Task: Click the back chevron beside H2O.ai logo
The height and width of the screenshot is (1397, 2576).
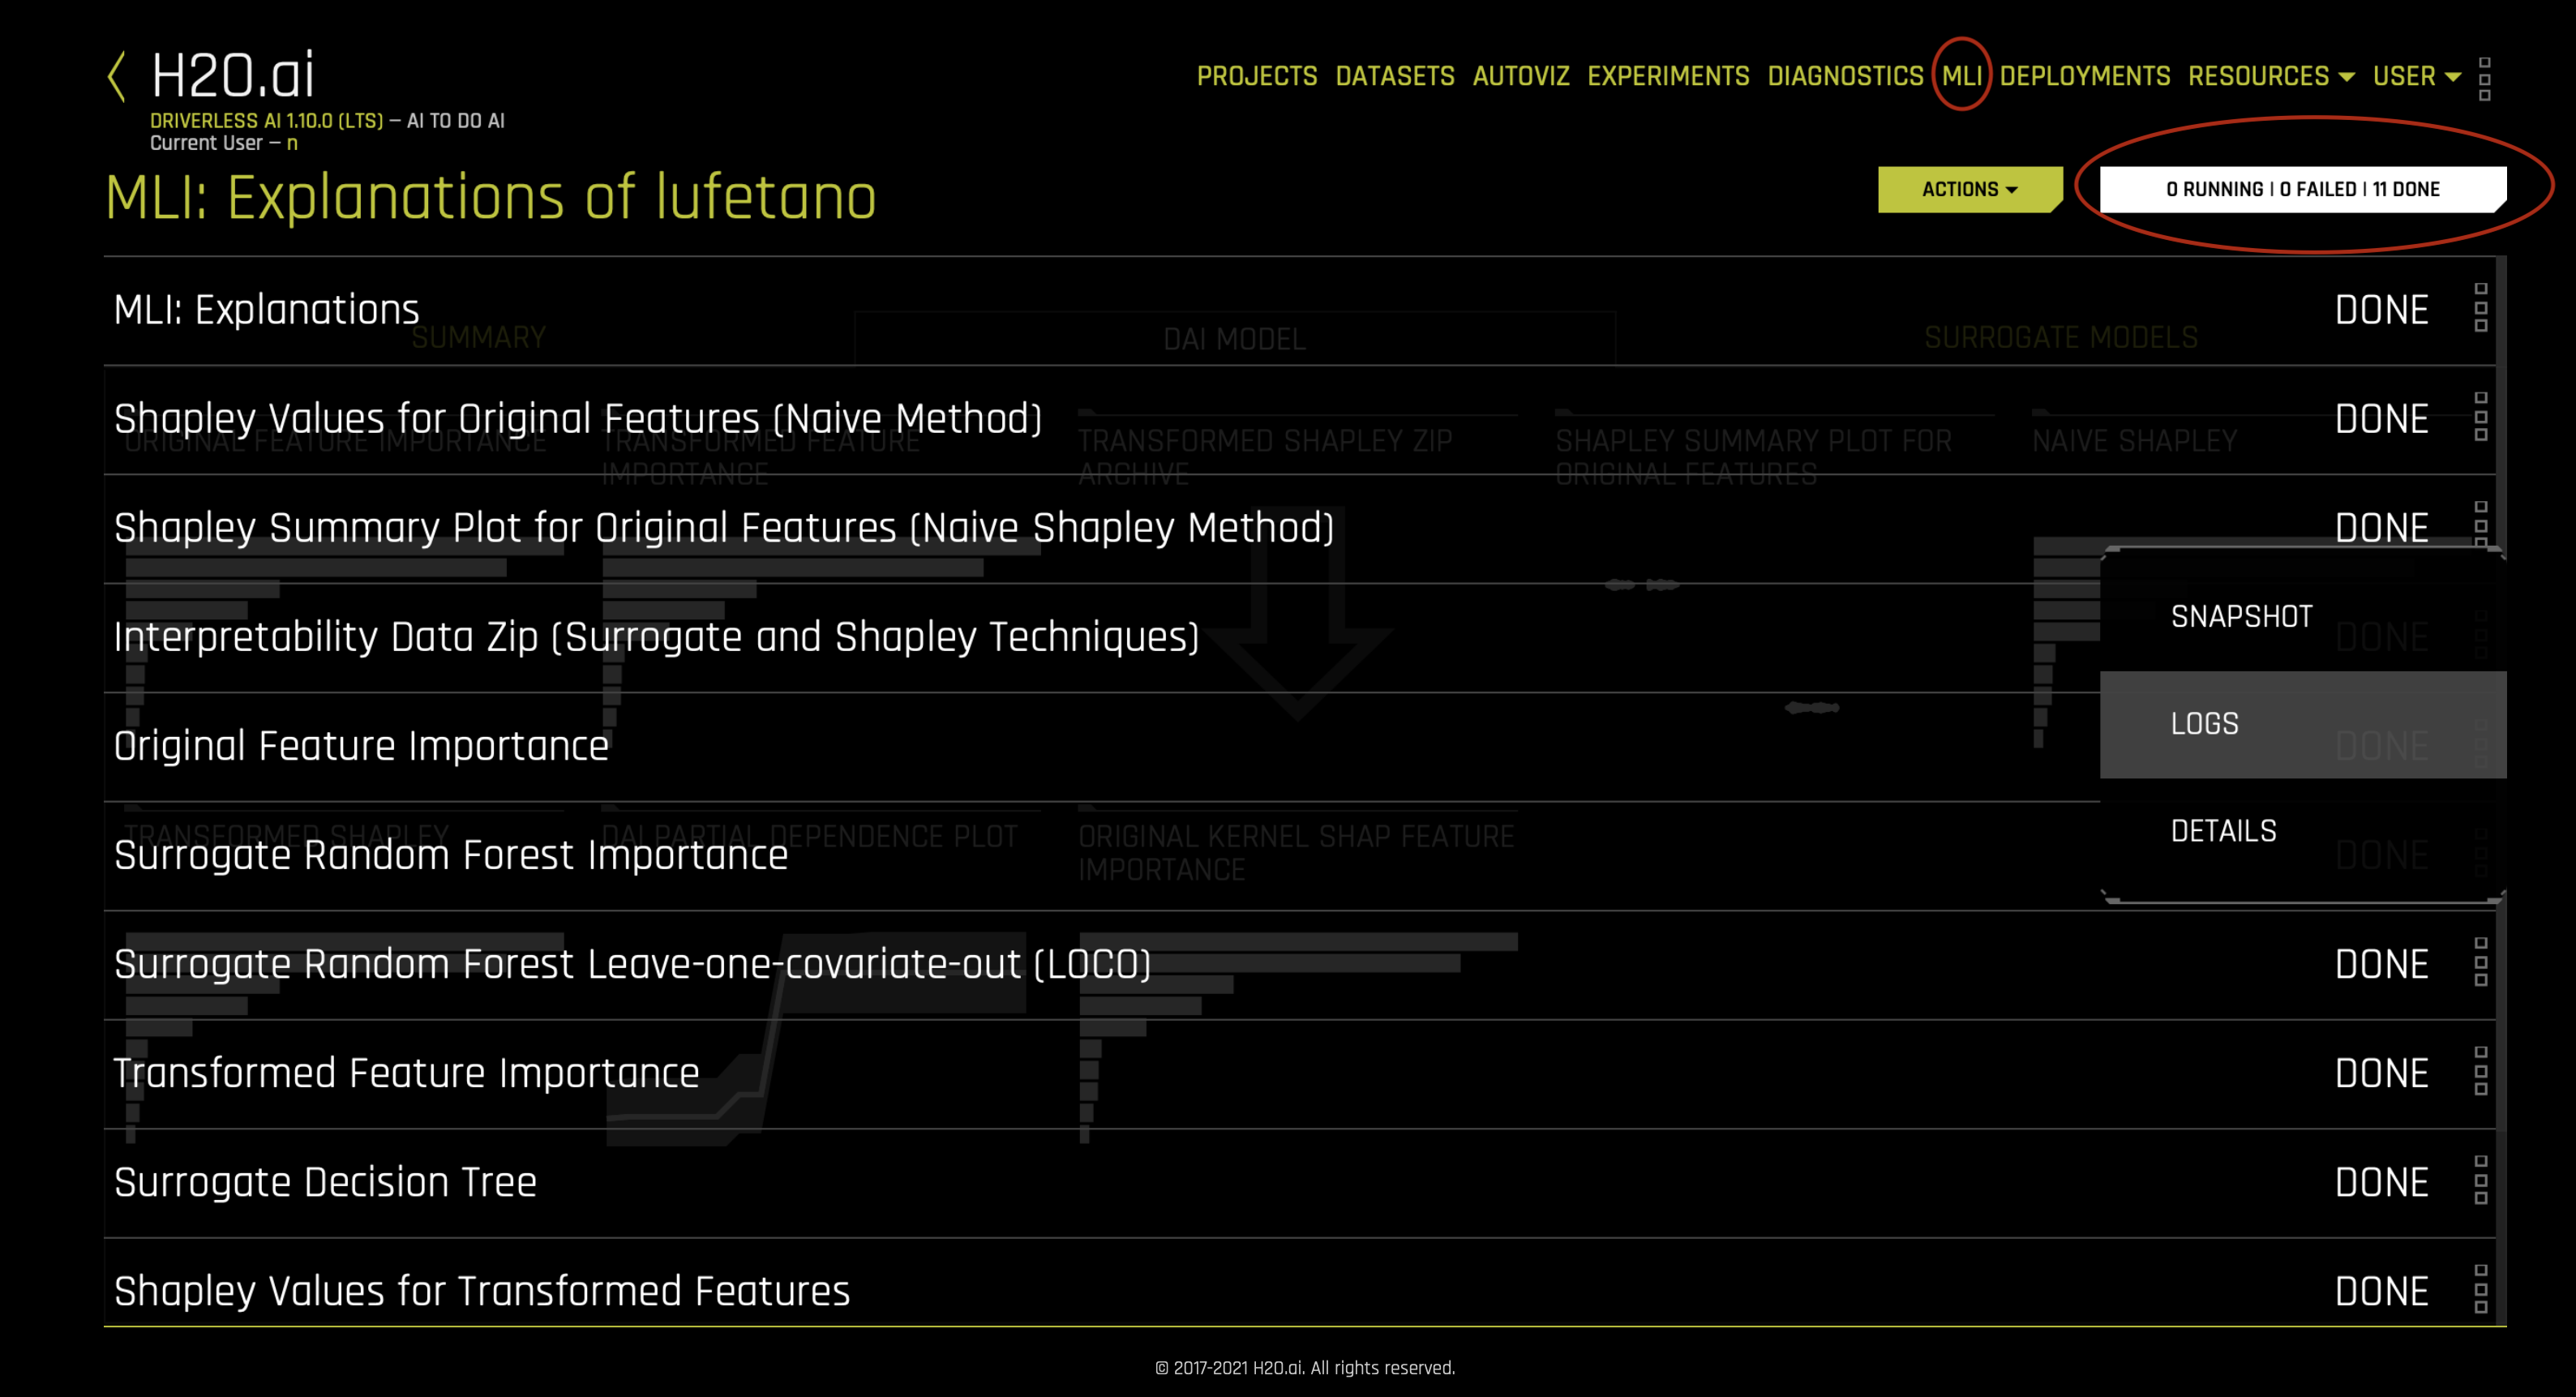Action: [117, 77]
